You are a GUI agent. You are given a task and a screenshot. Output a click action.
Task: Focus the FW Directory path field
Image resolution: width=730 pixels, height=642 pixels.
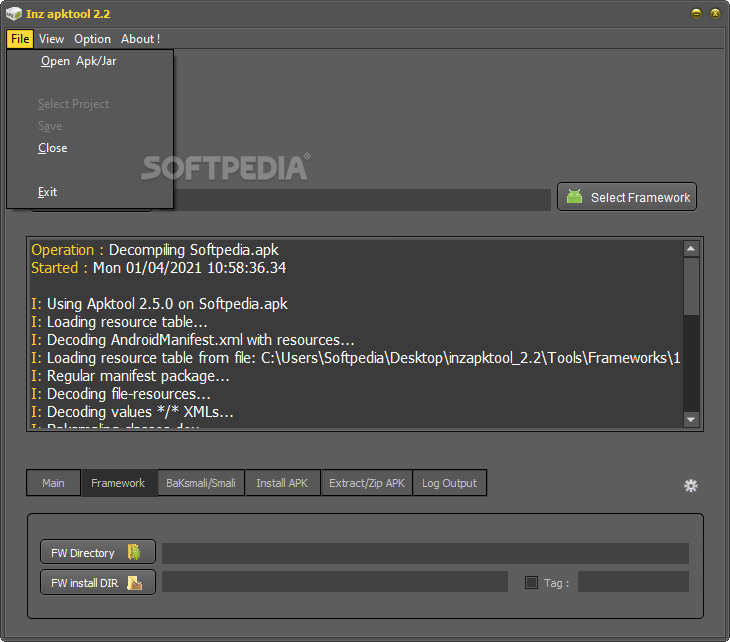coord(425,553)
